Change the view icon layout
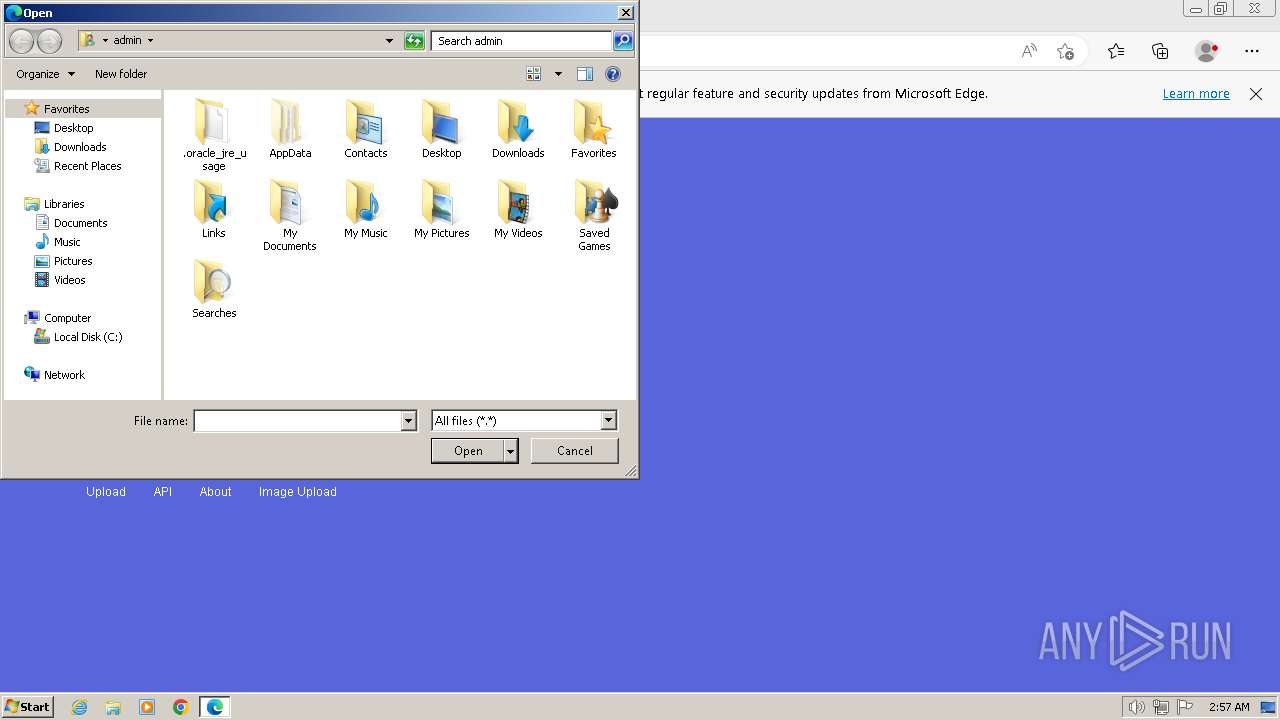 (x=534, y=74)
